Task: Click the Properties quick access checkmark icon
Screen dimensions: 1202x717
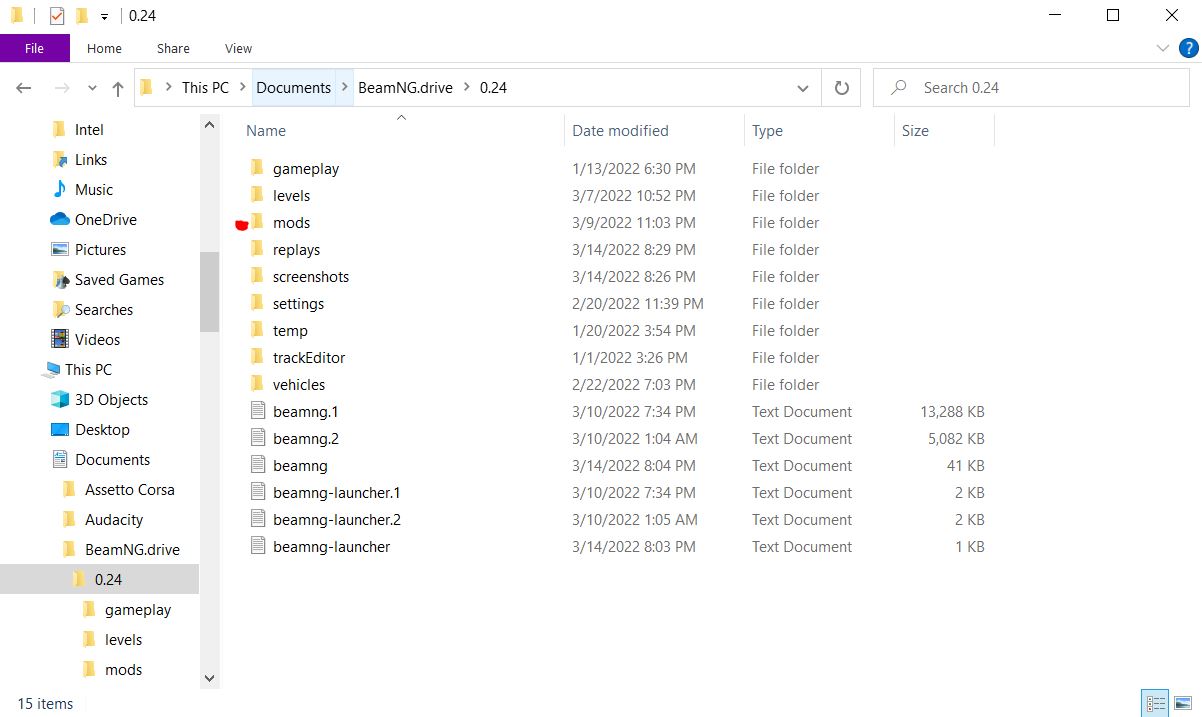Action: (57, 16)
